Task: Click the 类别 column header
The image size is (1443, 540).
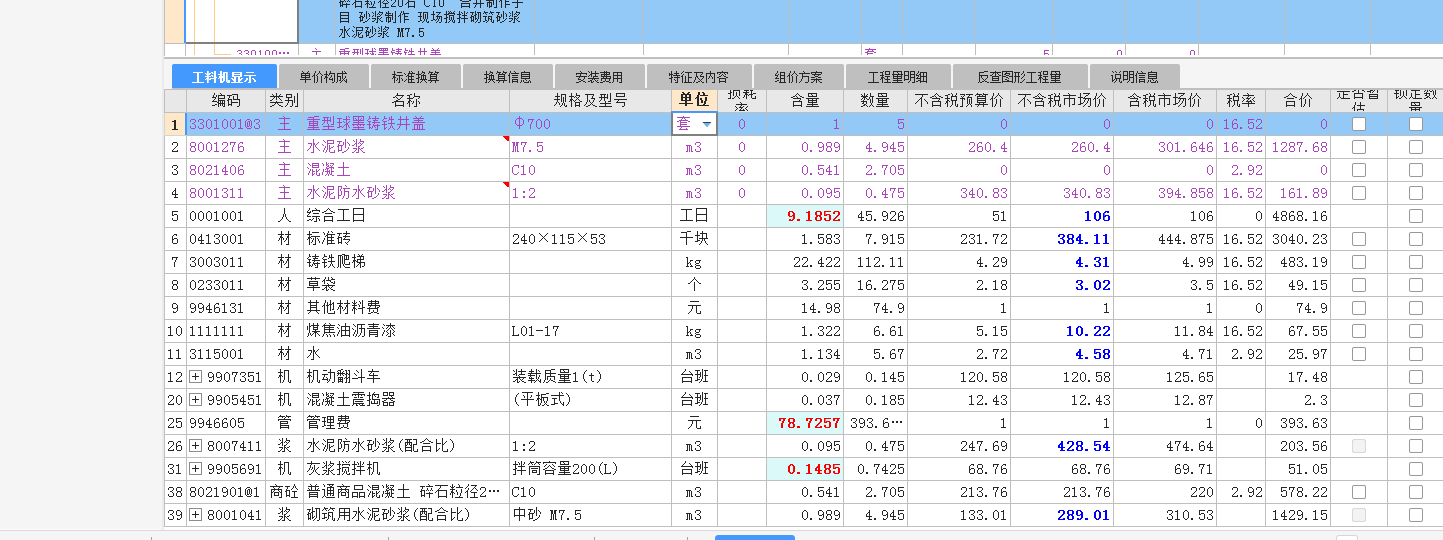Action: 284,101
